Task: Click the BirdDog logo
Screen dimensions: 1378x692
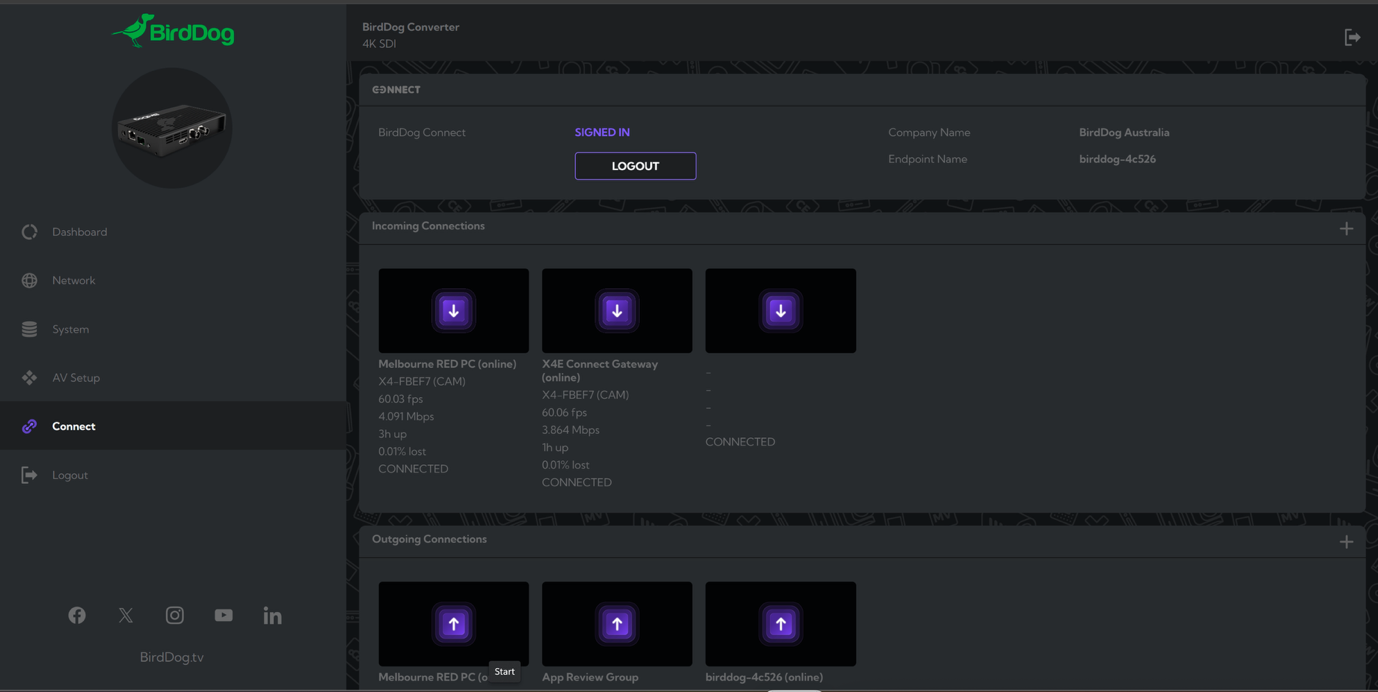Action: coord(173,31)
